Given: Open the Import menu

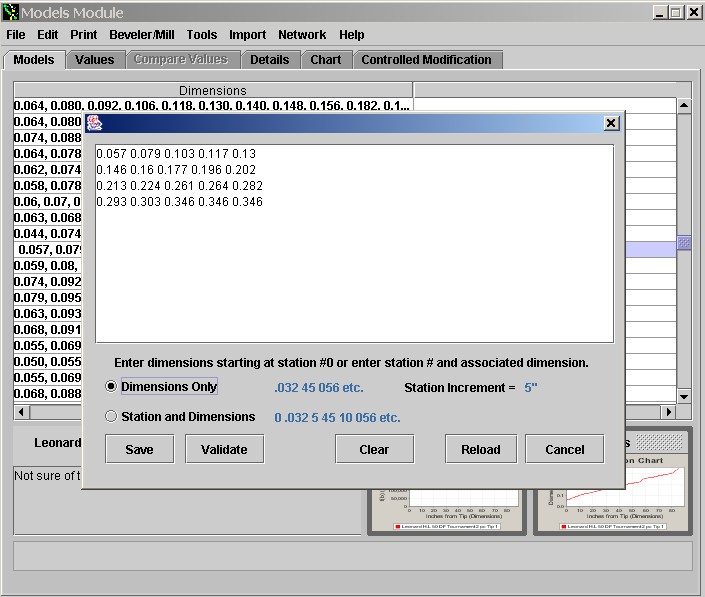Looking at the screenshot, I should (x=247, y=35).
